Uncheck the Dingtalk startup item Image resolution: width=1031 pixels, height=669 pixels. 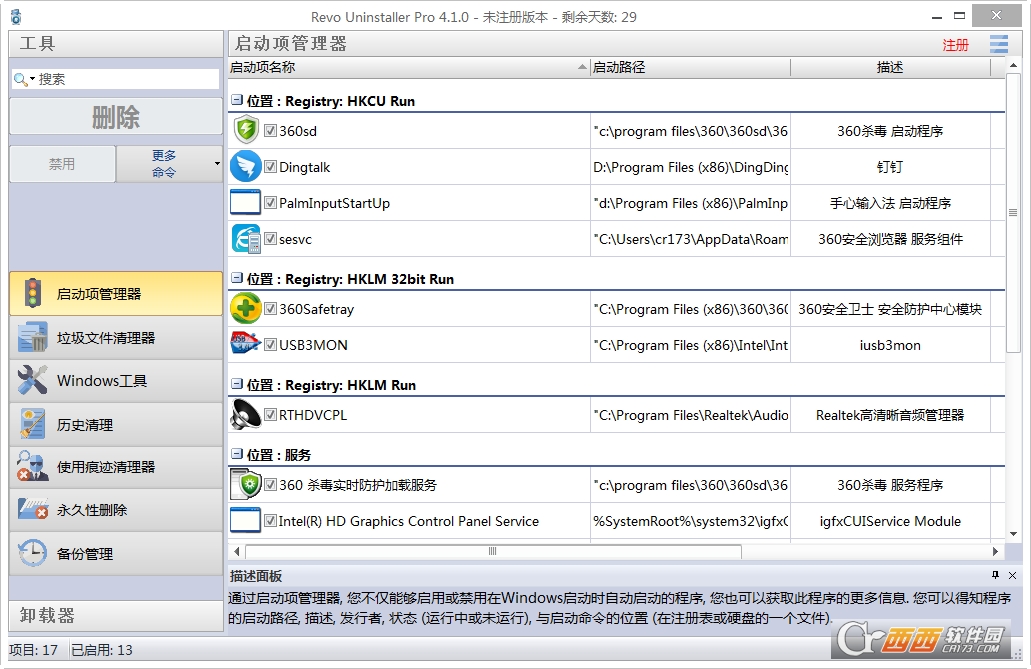coord(270,166)
